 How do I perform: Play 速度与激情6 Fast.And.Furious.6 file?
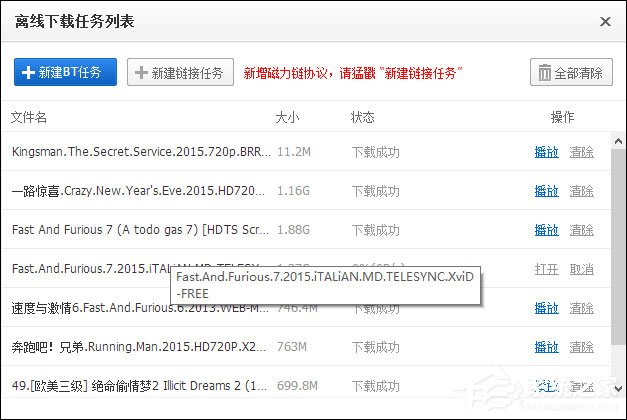[547, 308]
